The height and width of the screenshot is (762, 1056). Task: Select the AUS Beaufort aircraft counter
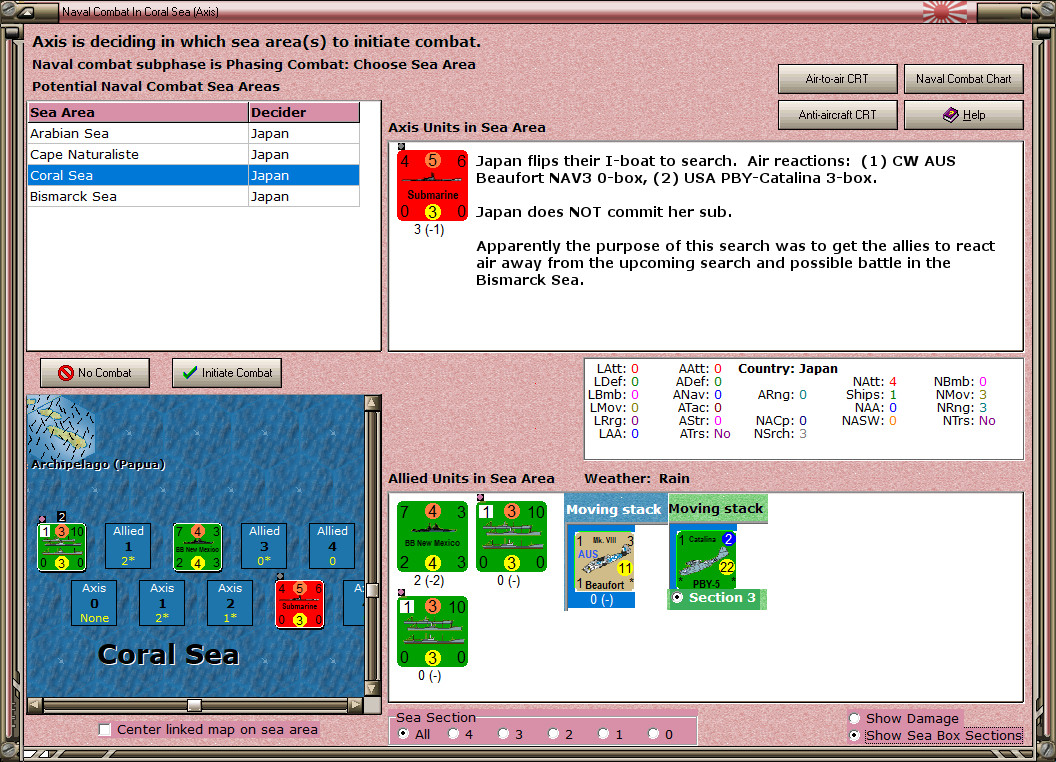pos(604,562)
